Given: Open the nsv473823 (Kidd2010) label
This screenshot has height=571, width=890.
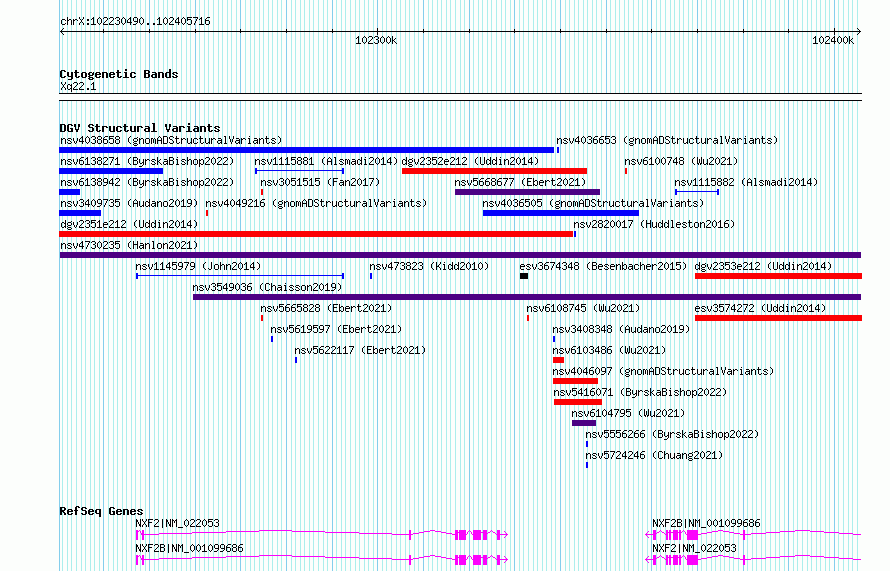Looking at the screenshot, I should point(429,266).
